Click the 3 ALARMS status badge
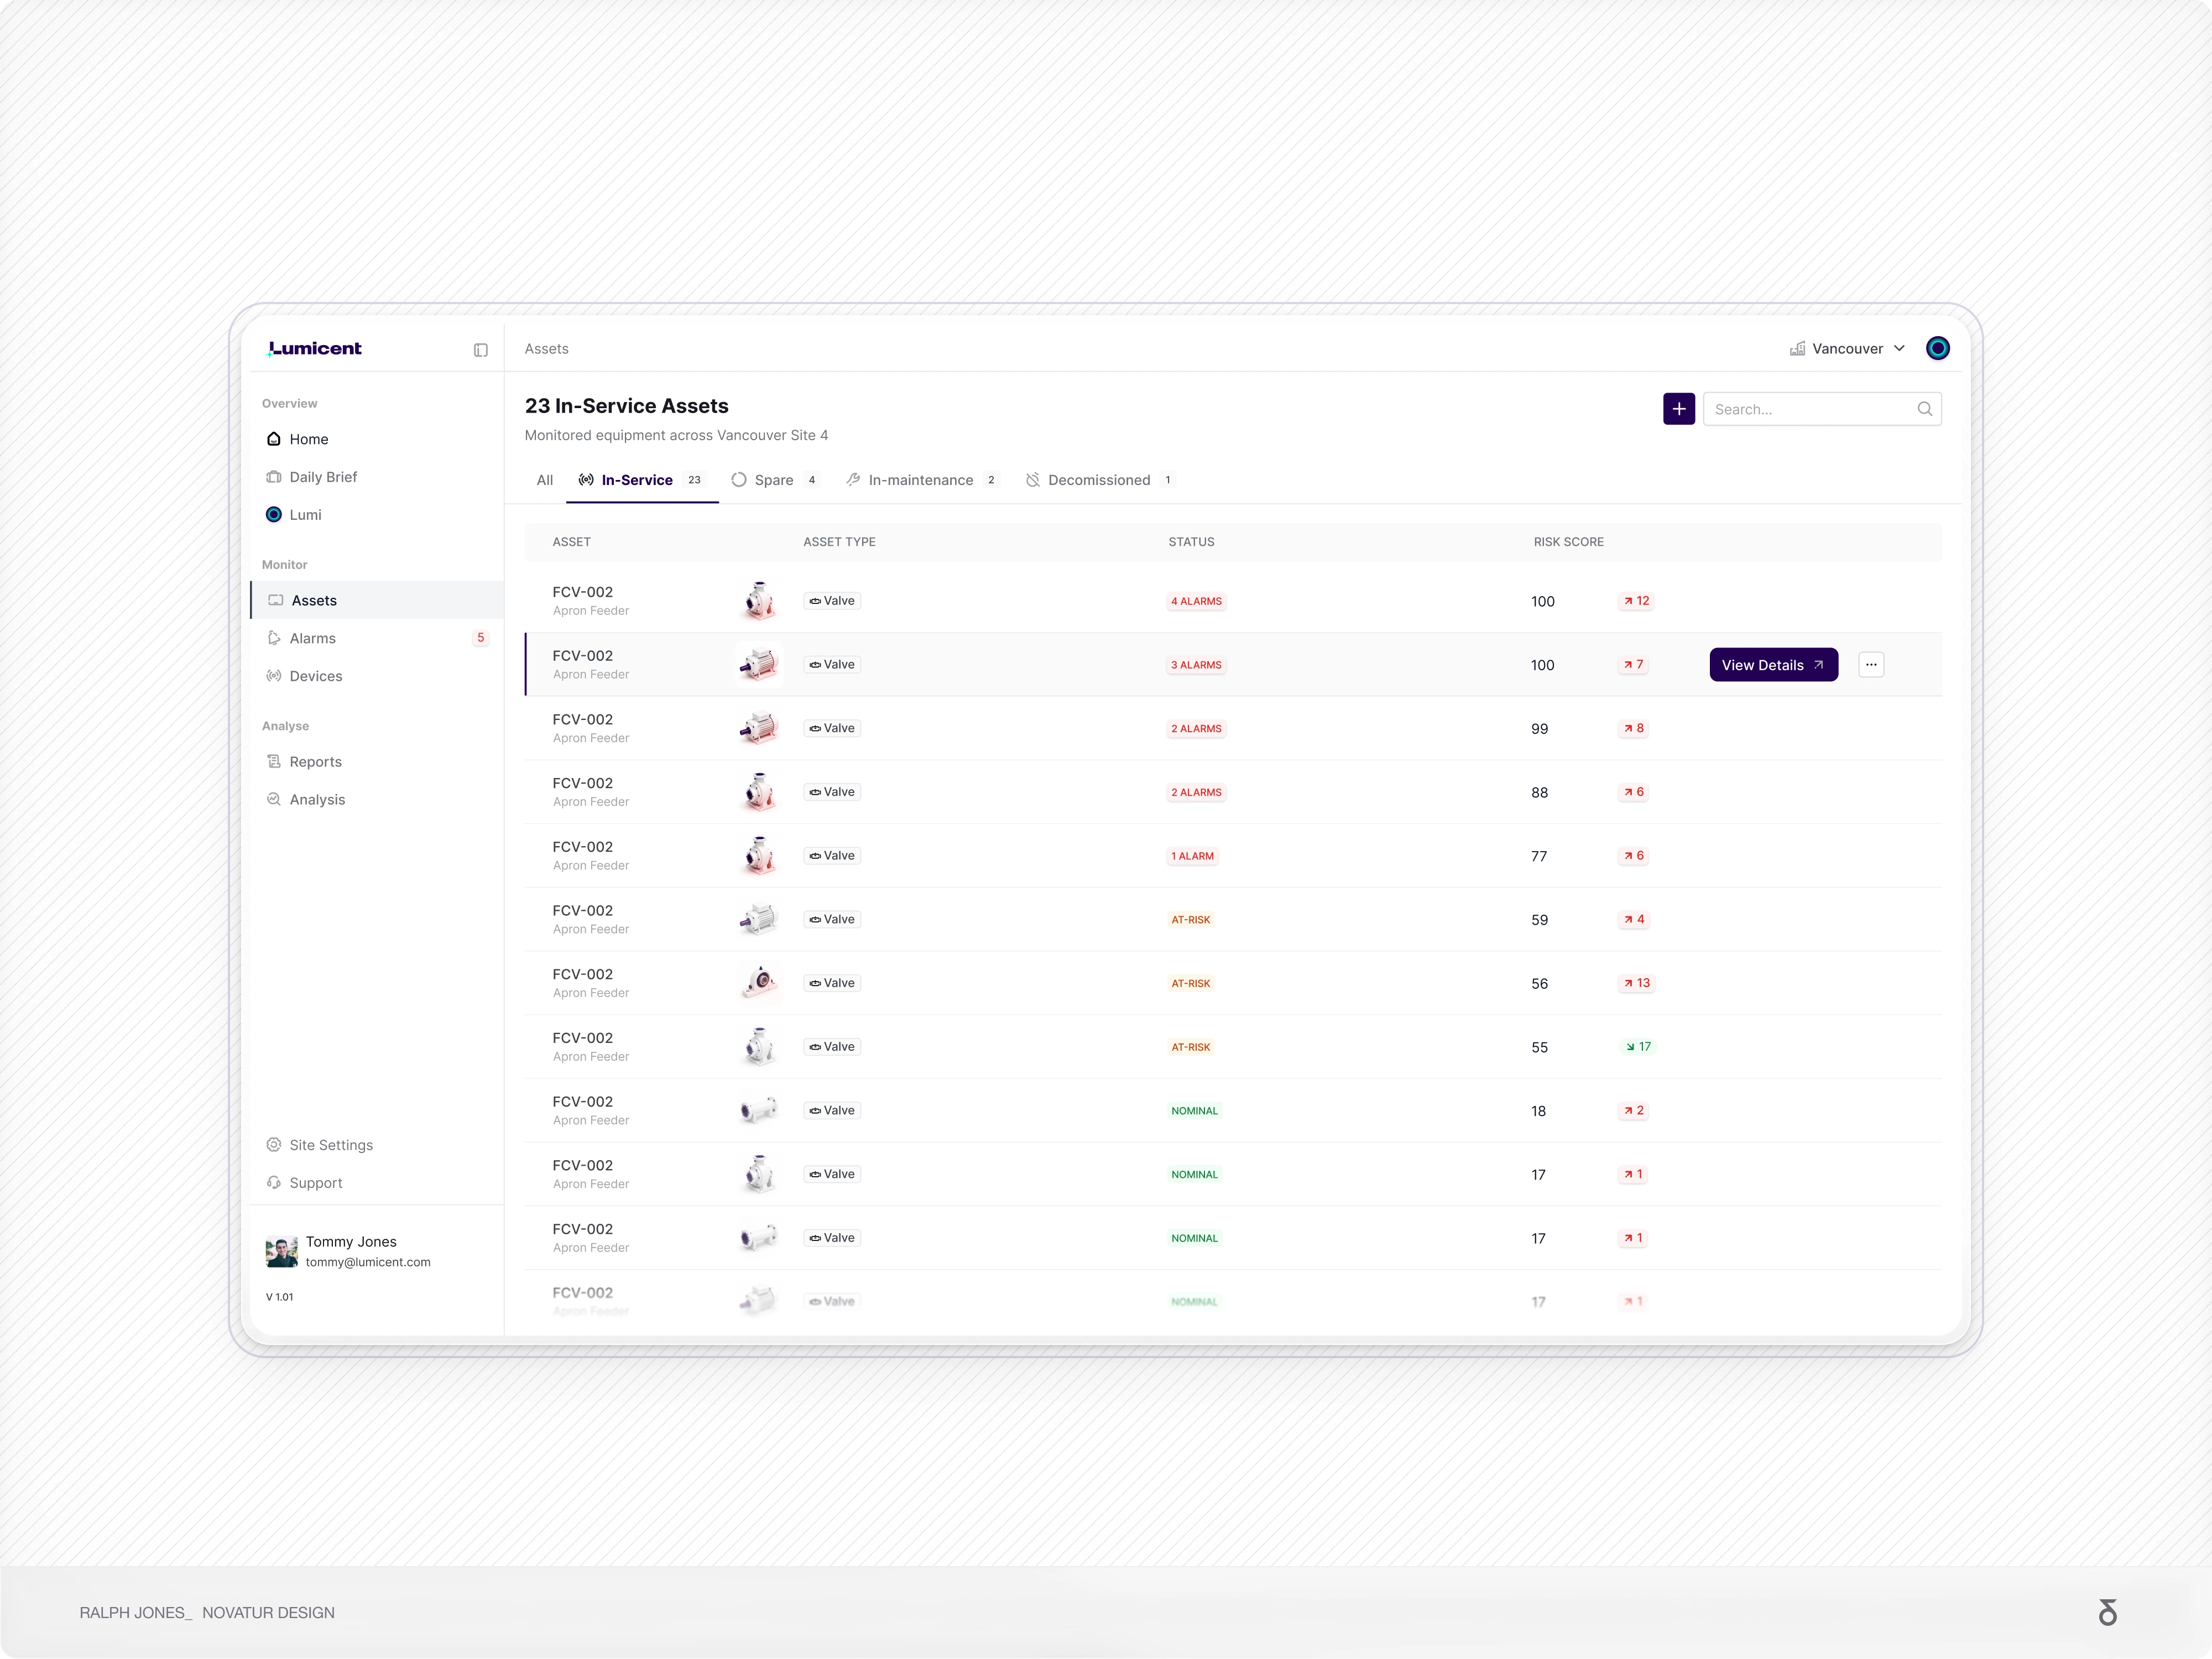The height and width of the screenshot is (1659, 2212). [x=1196, y=665]
